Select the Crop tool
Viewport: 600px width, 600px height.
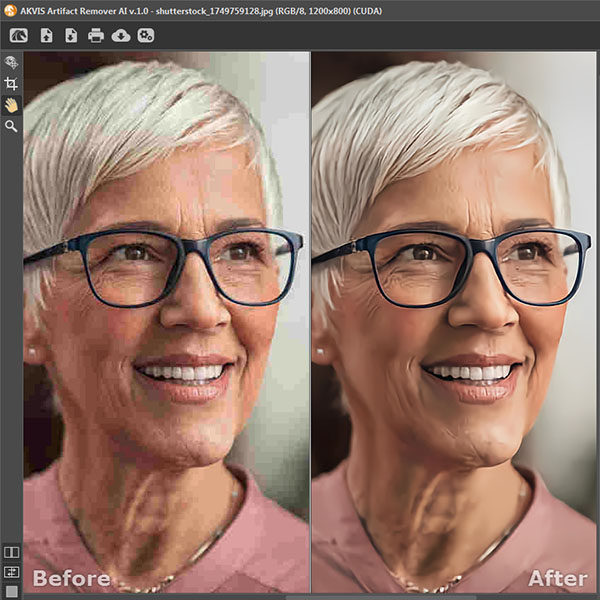pos(11,84)
